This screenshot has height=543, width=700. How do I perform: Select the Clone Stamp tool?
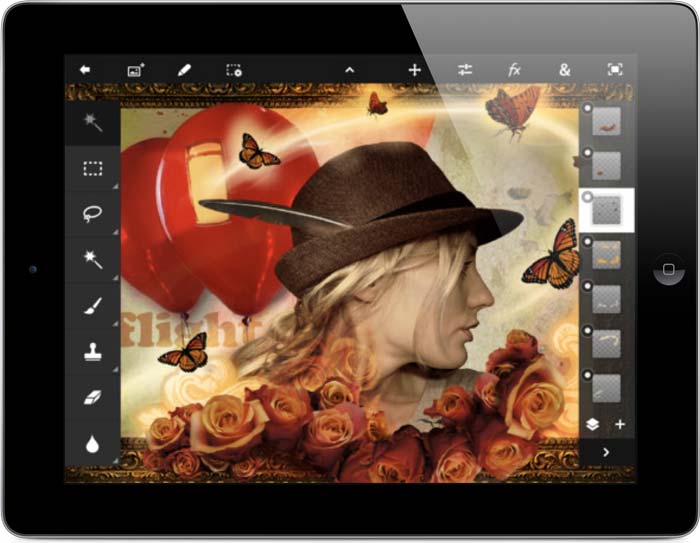[92, 352]
